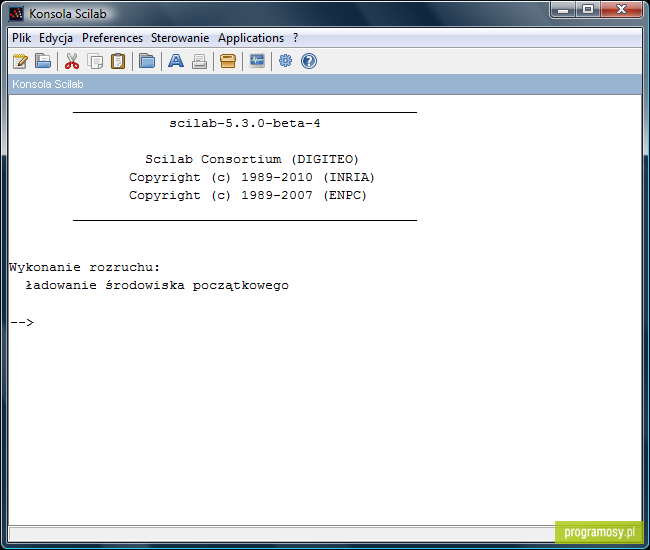
Task: Open the Sterowanie menu
Action: click(180, 38)
